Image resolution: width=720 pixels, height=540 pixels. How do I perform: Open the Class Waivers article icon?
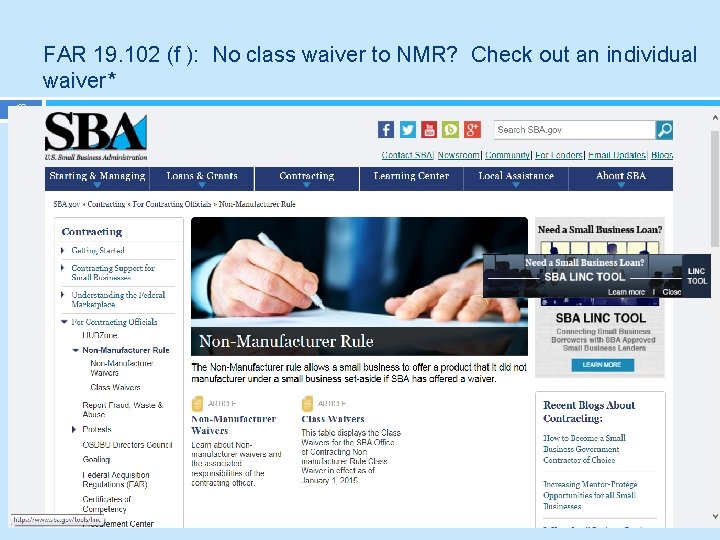pos(307,404)
